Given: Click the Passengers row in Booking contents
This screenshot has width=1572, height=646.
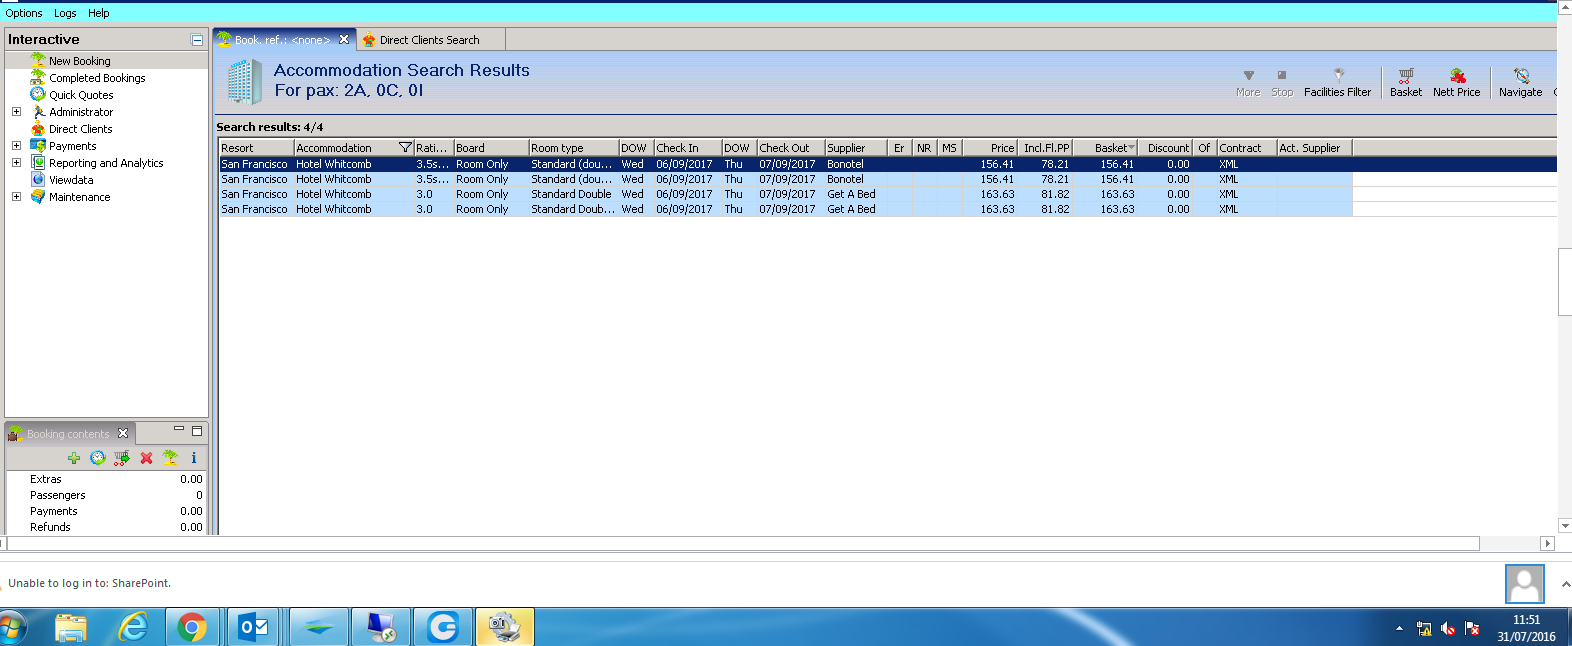Looking at the screenshot, I should [106, 495].
